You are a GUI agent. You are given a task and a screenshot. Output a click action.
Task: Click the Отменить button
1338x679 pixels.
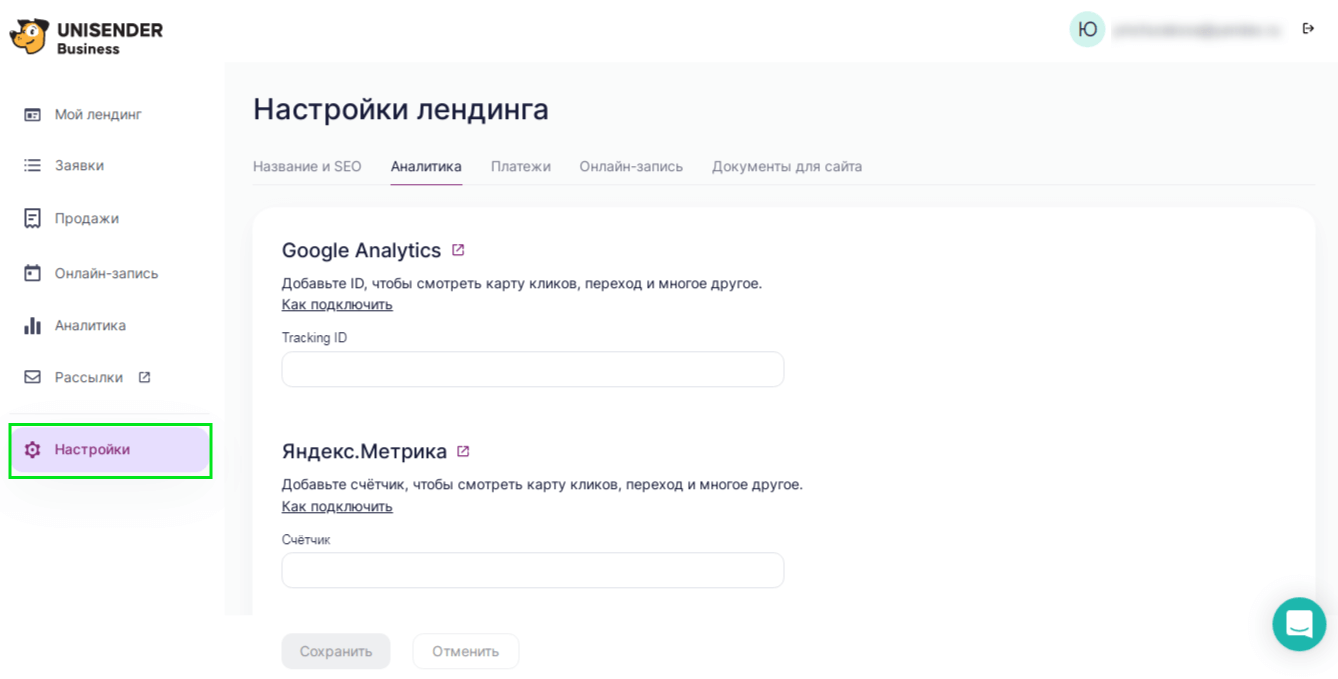tap(466, 651)
